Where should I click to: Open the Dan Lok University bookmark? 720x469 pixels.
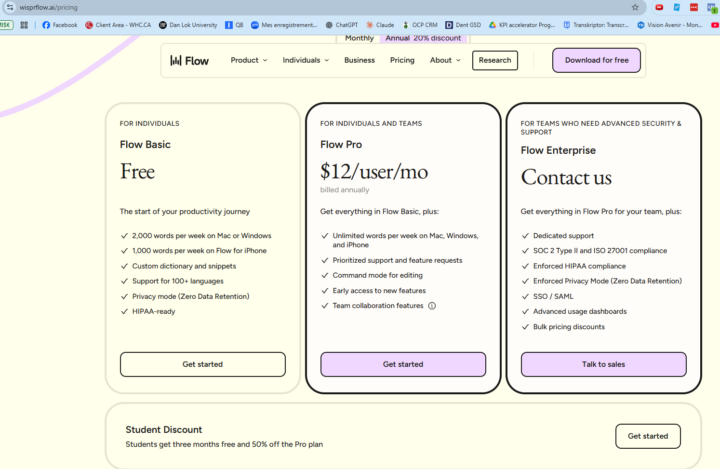click(188, 25)
